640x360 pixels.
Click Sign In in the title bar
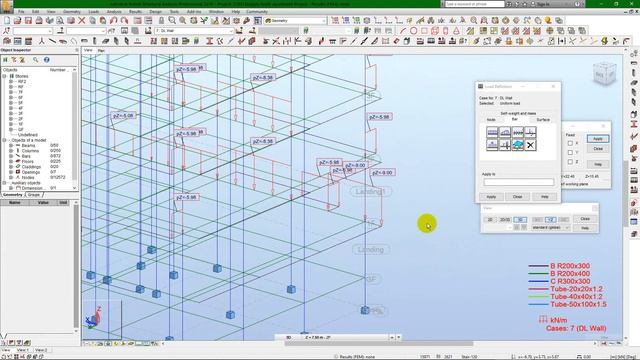click(x=543, y=4)
